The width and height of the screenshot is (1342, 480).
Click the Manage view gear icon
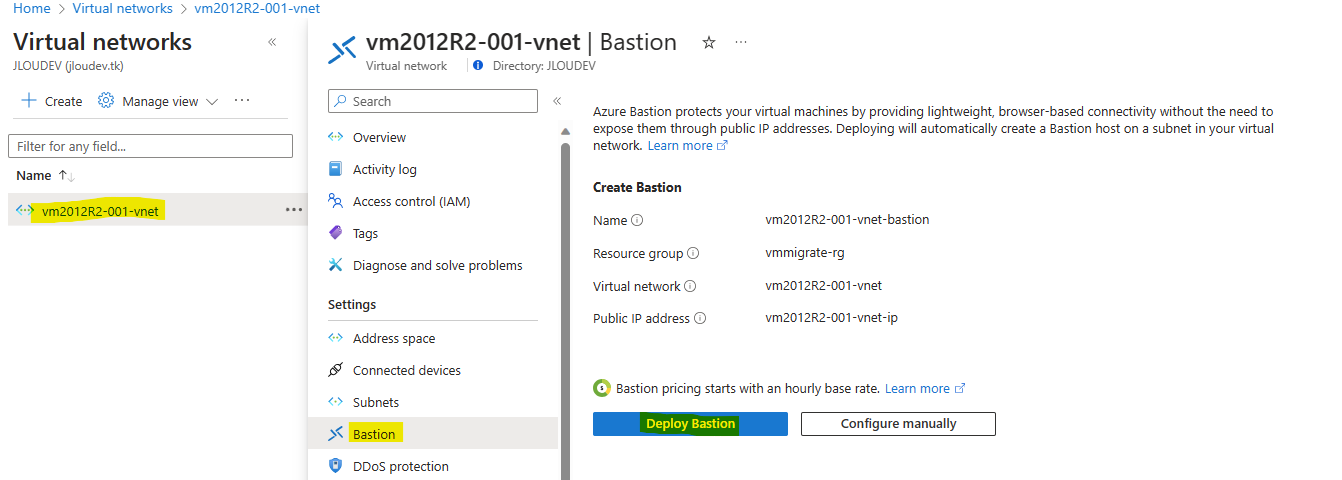[106, 101]
